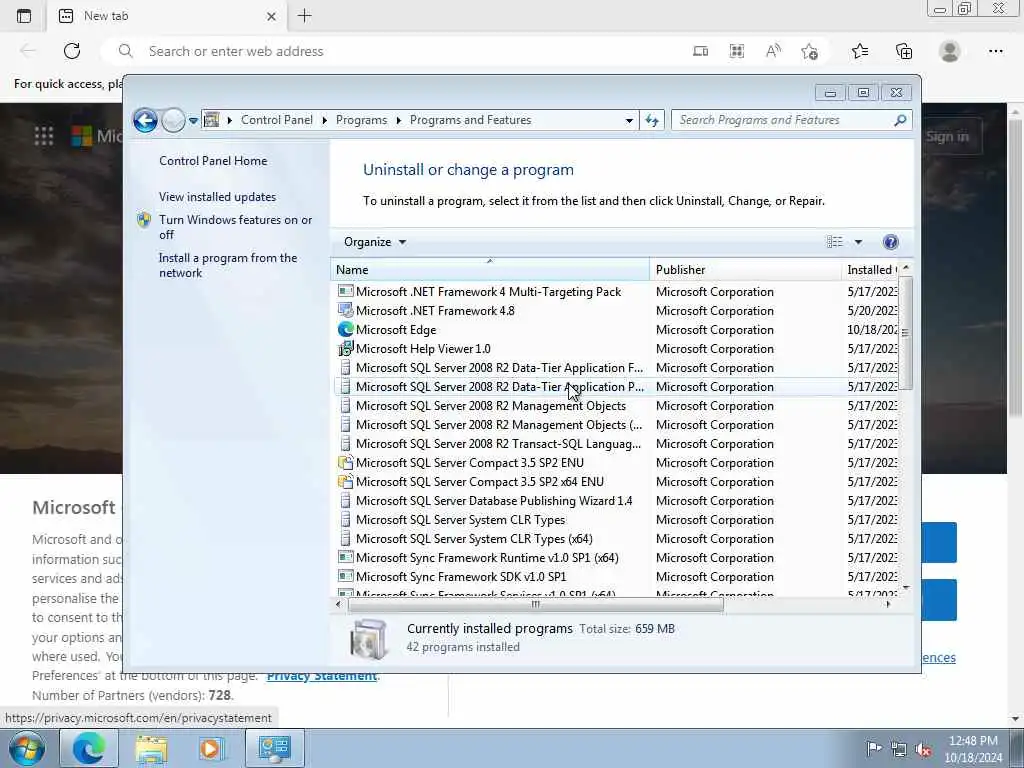Click the change view icon
This screenshot has height=768, width=1024.
tap(835, 242)
